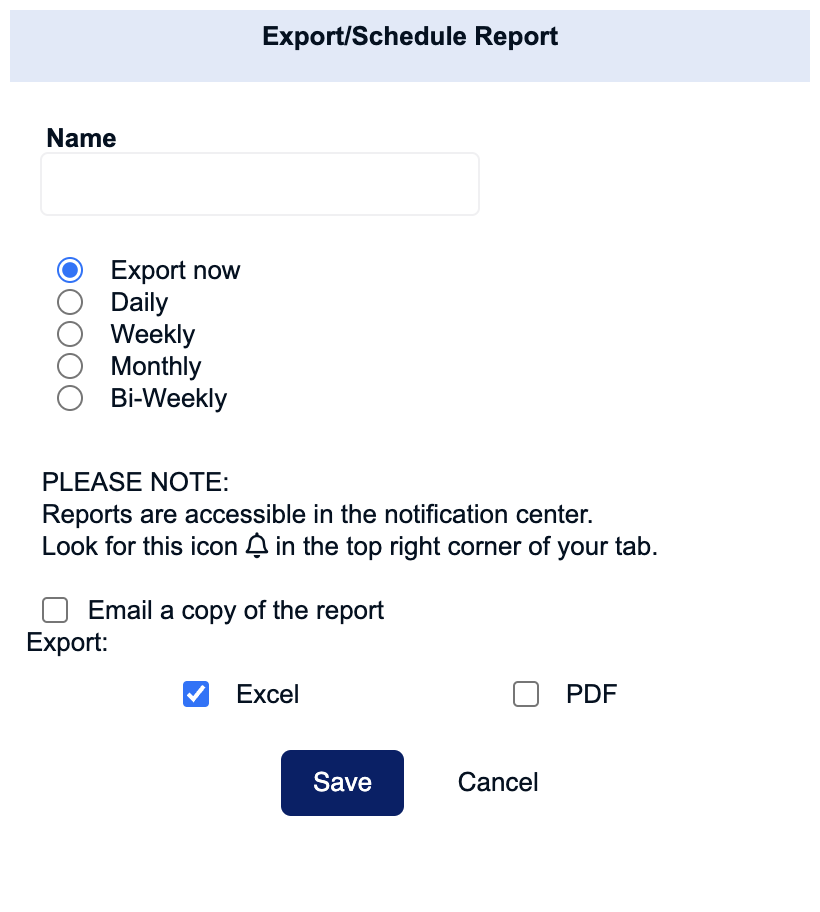Click the Excel label text
This screenshot has height=912, width=820.
(x=268, y=694)
